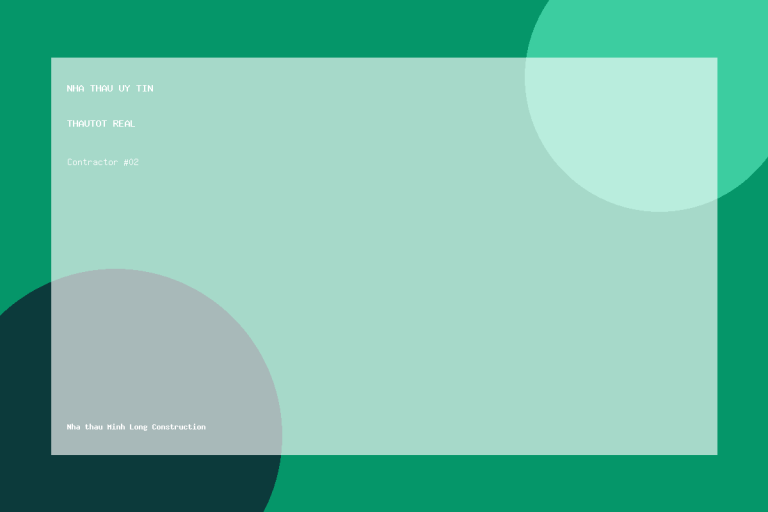This screenshot has height=512, width=768.
Task: Click the 'Contractor #02' label
Action: (103, 162)
